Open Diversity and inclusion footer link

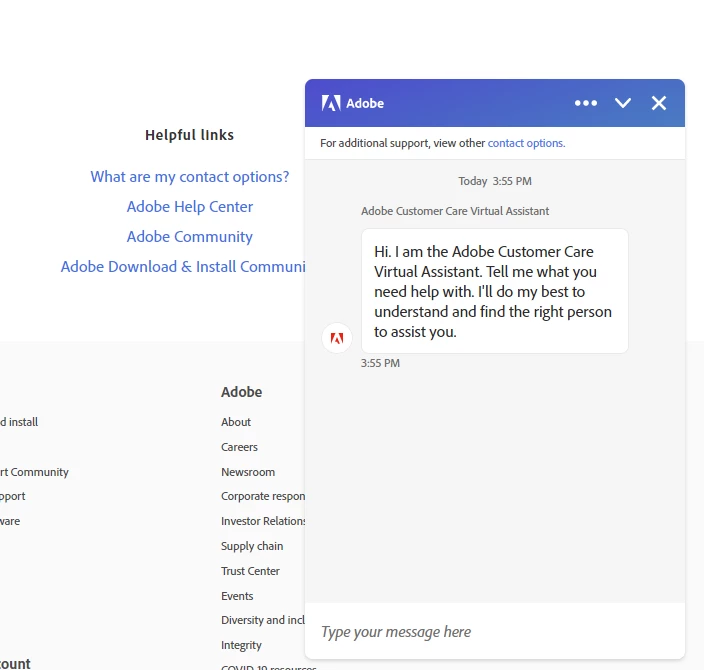click(263, 620)
